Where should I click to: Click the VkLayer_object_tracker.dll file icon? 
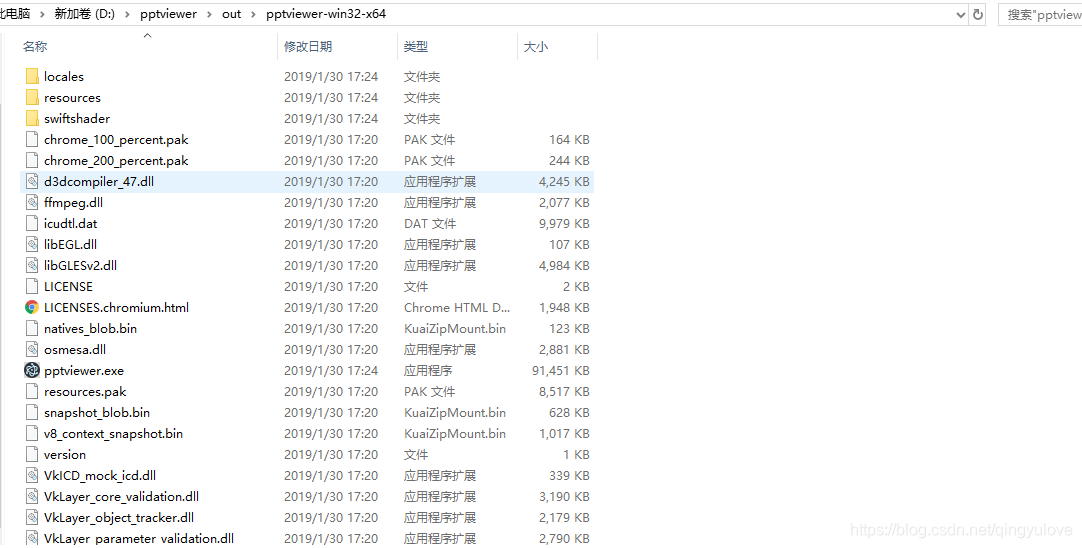pyautogui.click(x=32, y=518)
